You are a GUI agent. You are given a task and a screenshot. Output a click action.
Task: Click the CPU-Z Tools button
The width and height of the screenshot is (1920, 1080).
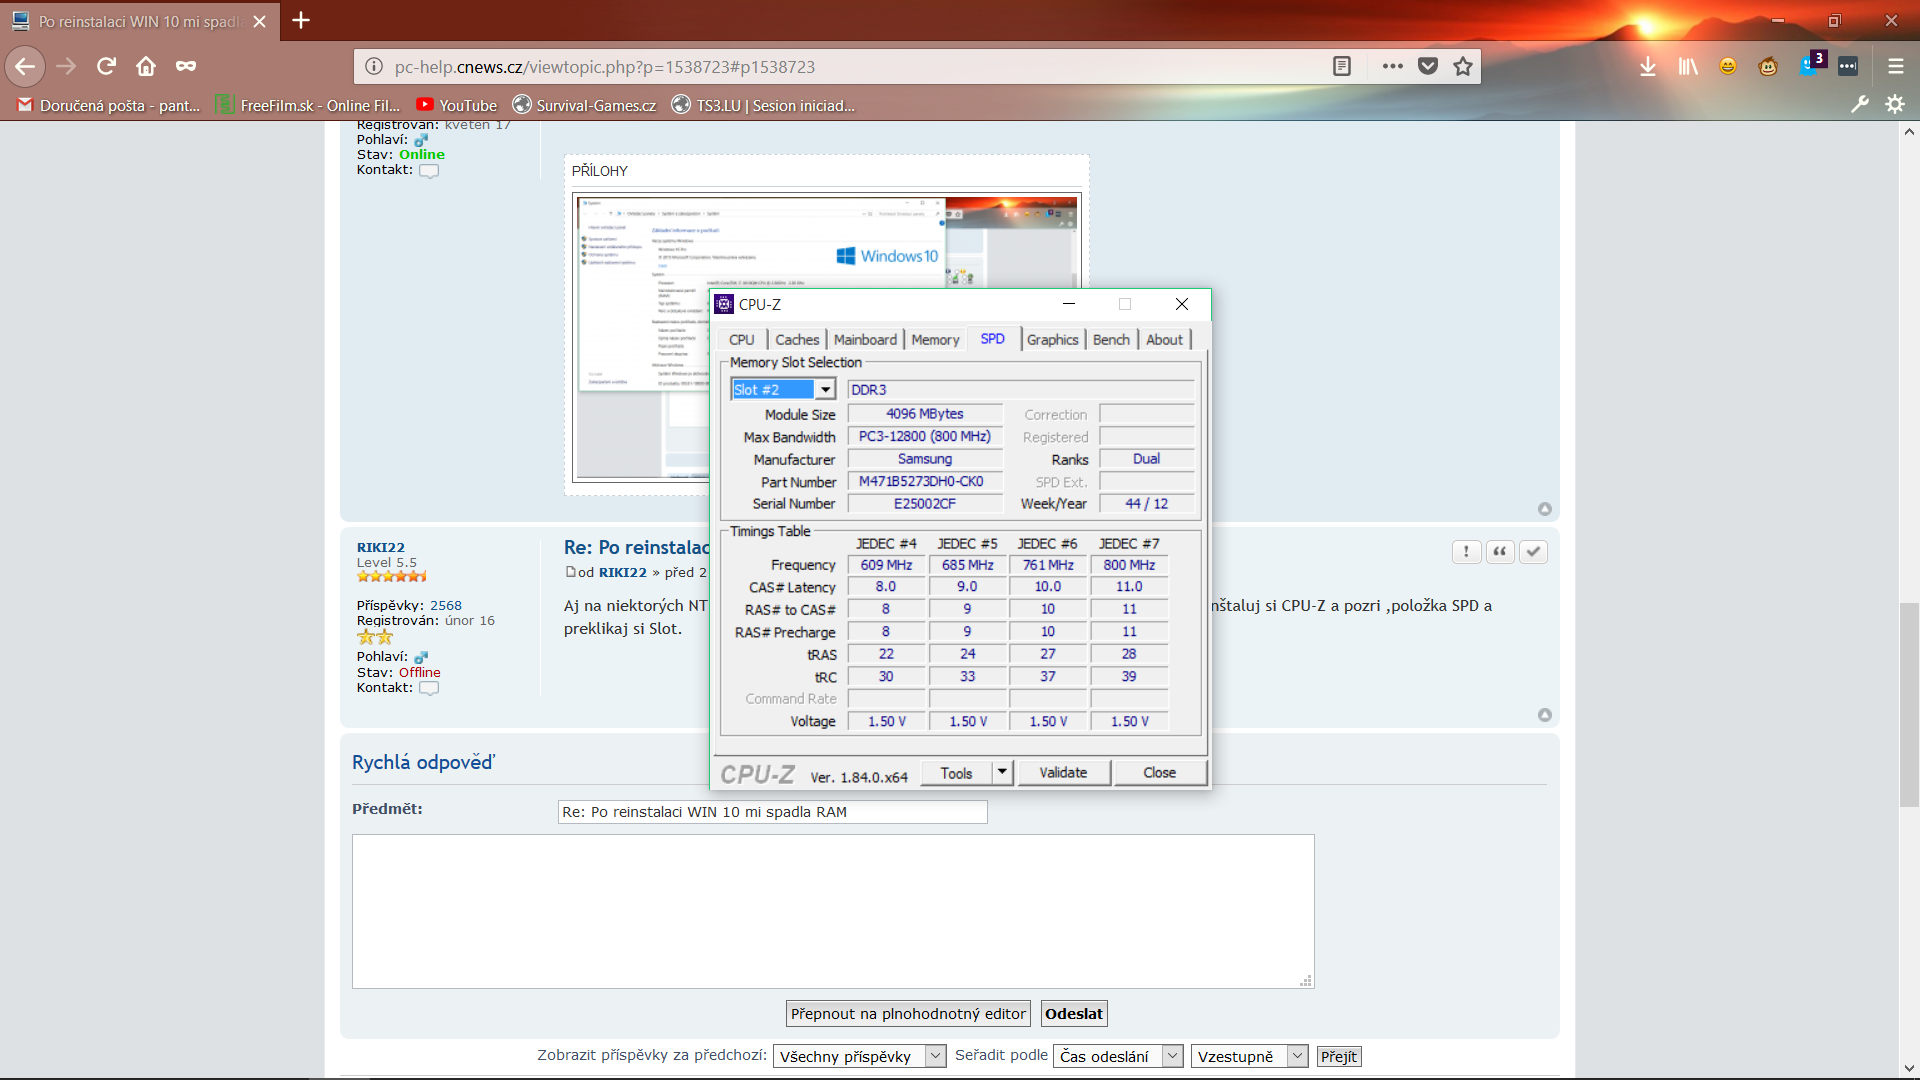956,773
